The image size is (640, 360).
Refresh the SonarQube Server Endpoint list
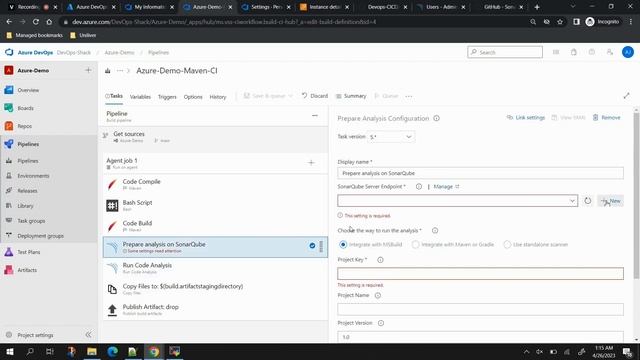[587, 201]
